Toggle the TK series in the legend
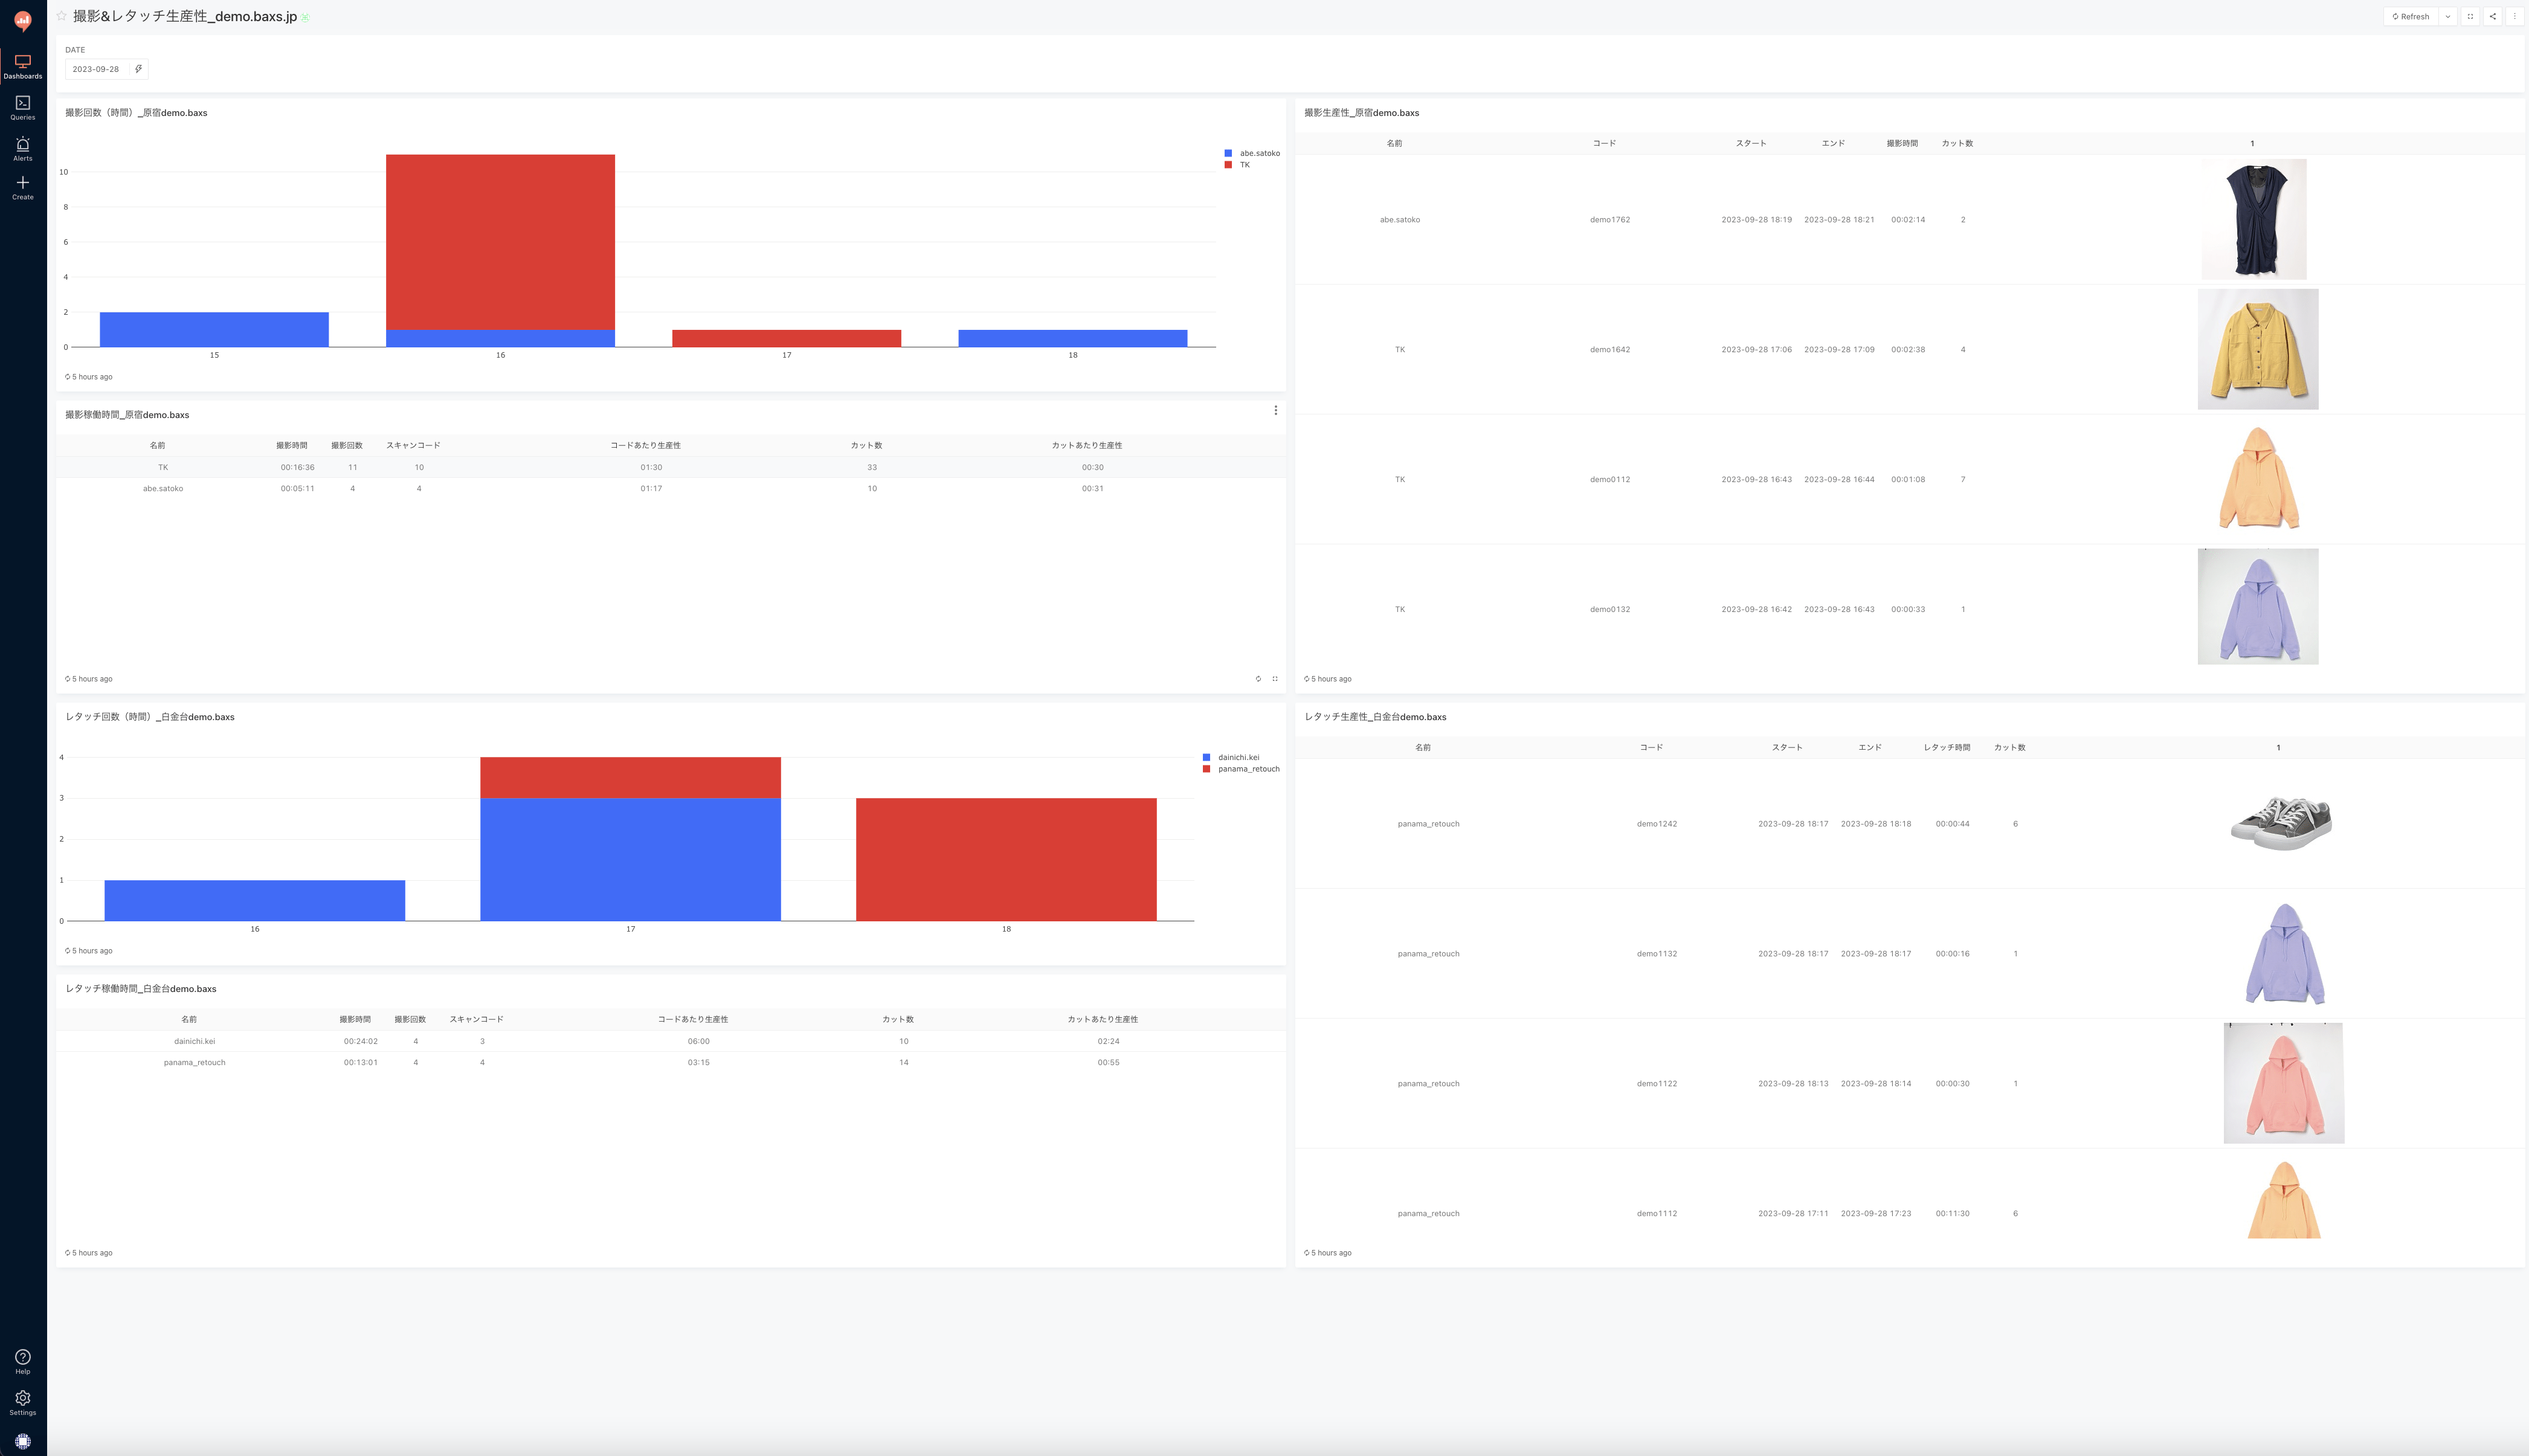2529x1456 pixels. (x=1244, y=165)
